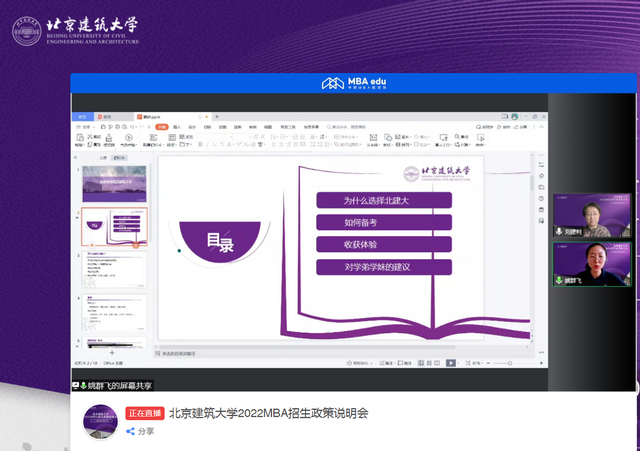Toggle bold formatting B

200,144
